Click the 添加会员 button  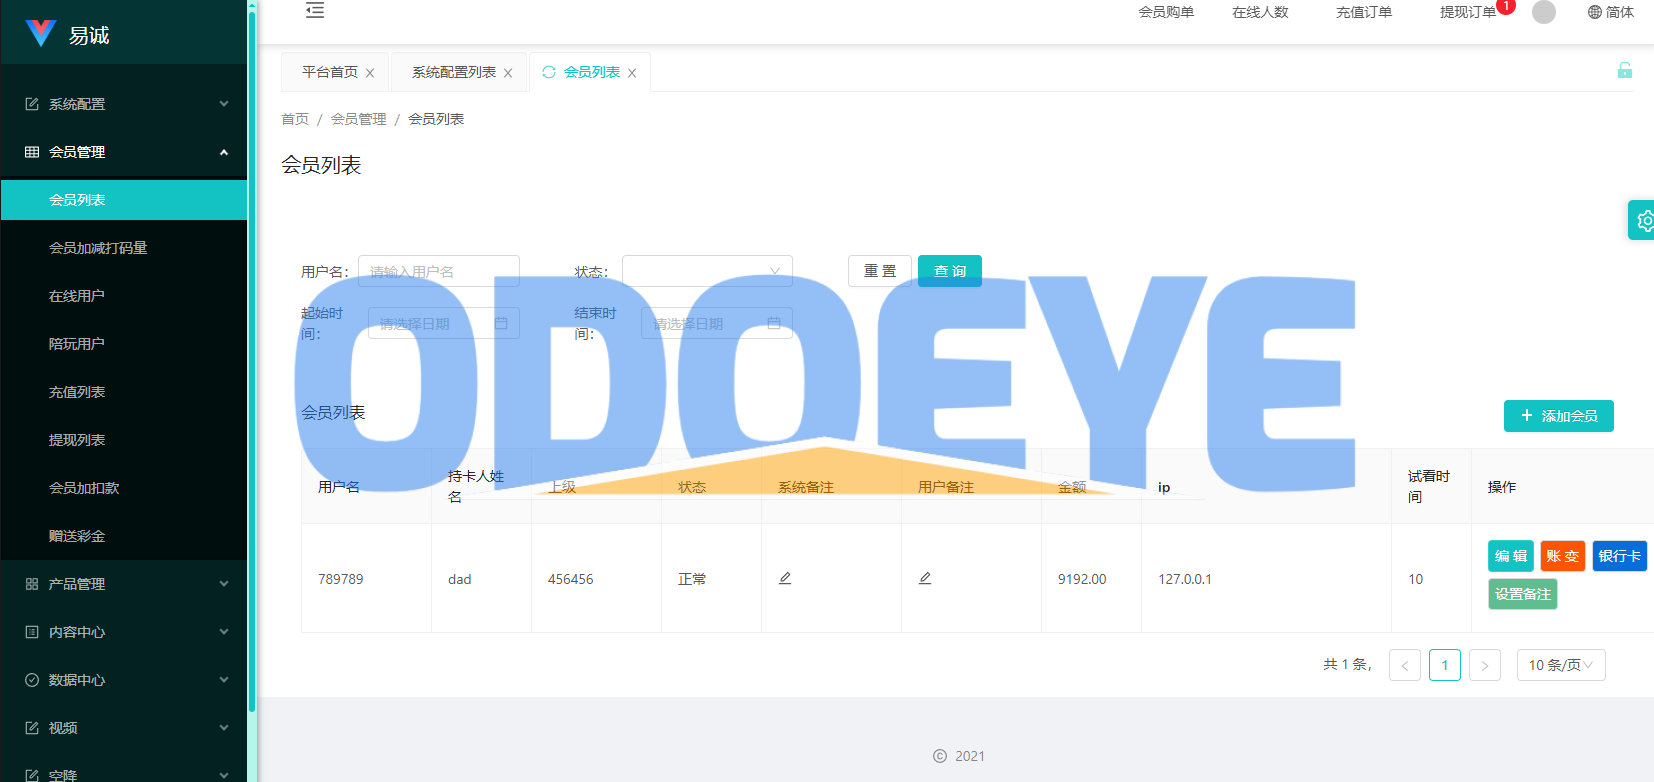tap(1559, 416)
